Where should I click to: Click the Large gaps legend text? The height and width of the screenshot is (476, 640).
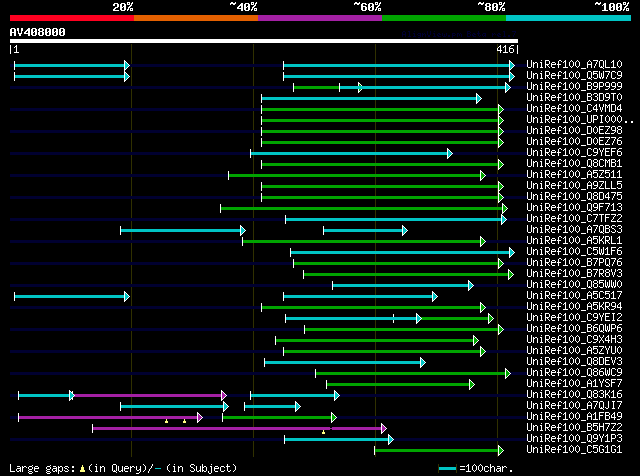click(123, 469)
